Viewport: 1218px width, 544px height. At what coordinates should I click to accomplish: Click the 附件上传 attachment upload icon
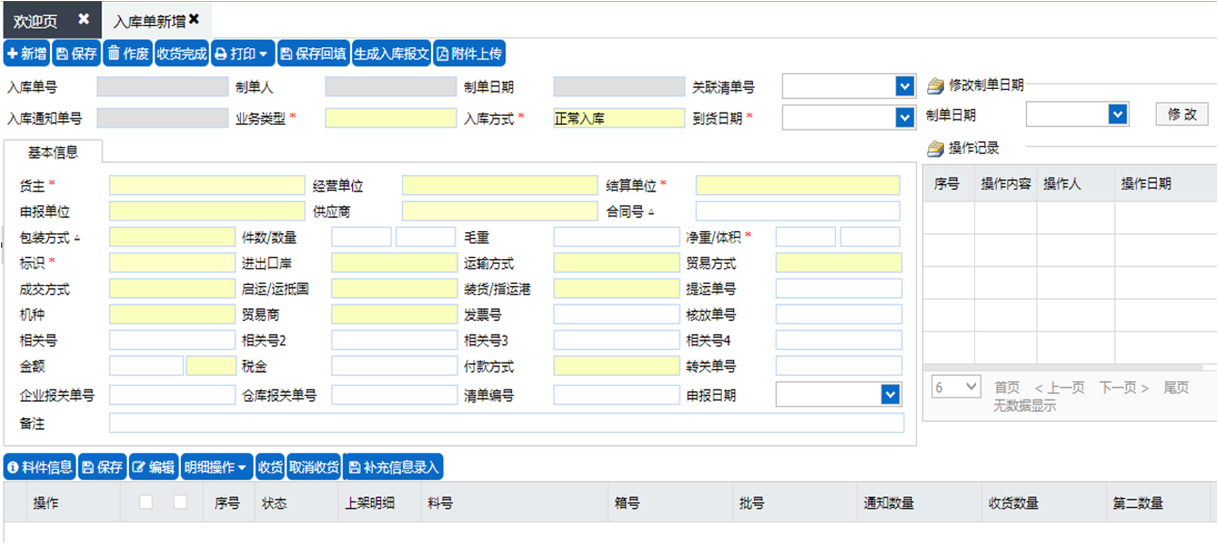pyautogui.click(x=443, y=54)
